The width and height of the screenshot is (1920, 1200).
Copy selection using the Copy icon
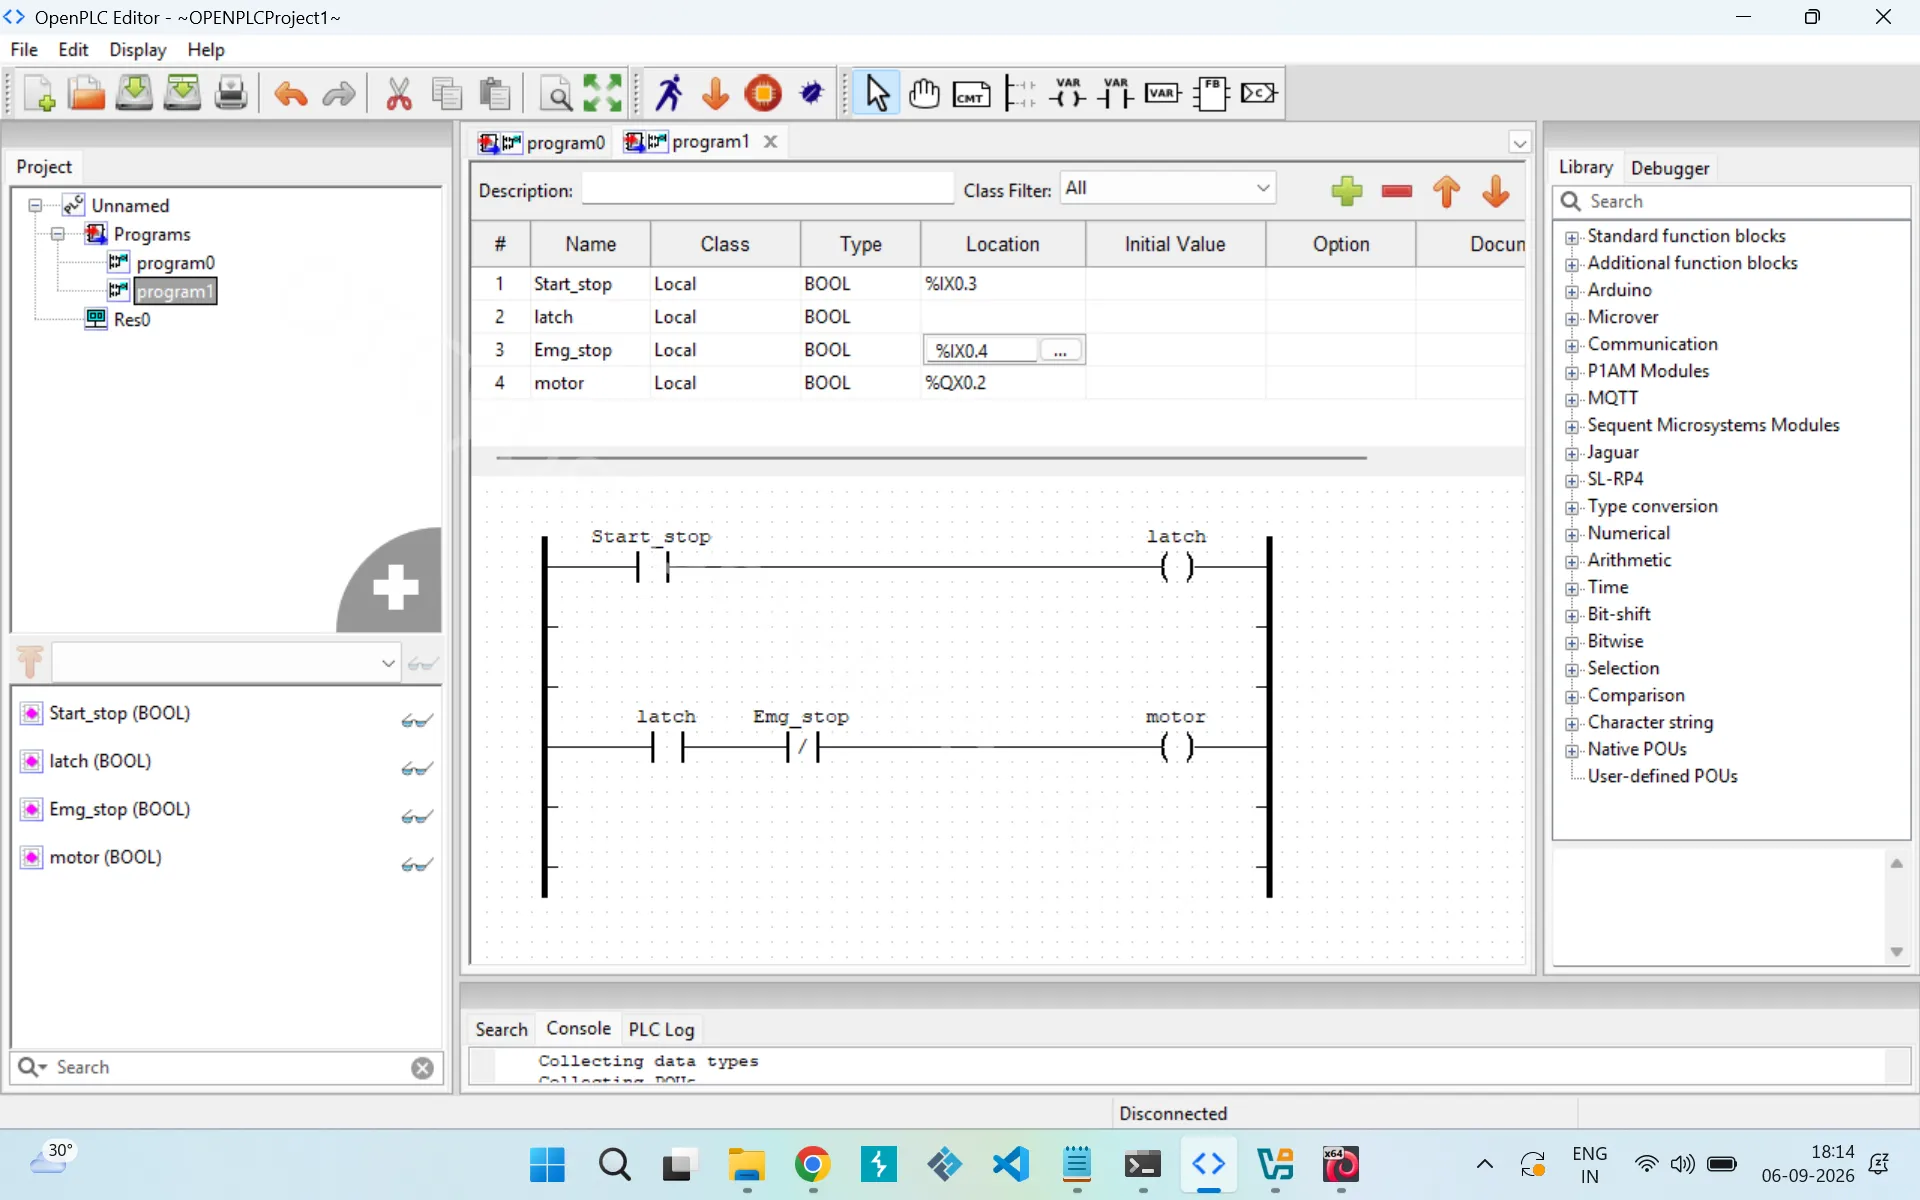pyautogui.click(x=447, y=94)
